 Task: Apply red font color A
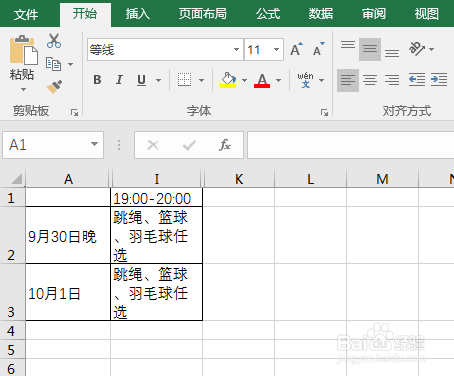[262, 80]
